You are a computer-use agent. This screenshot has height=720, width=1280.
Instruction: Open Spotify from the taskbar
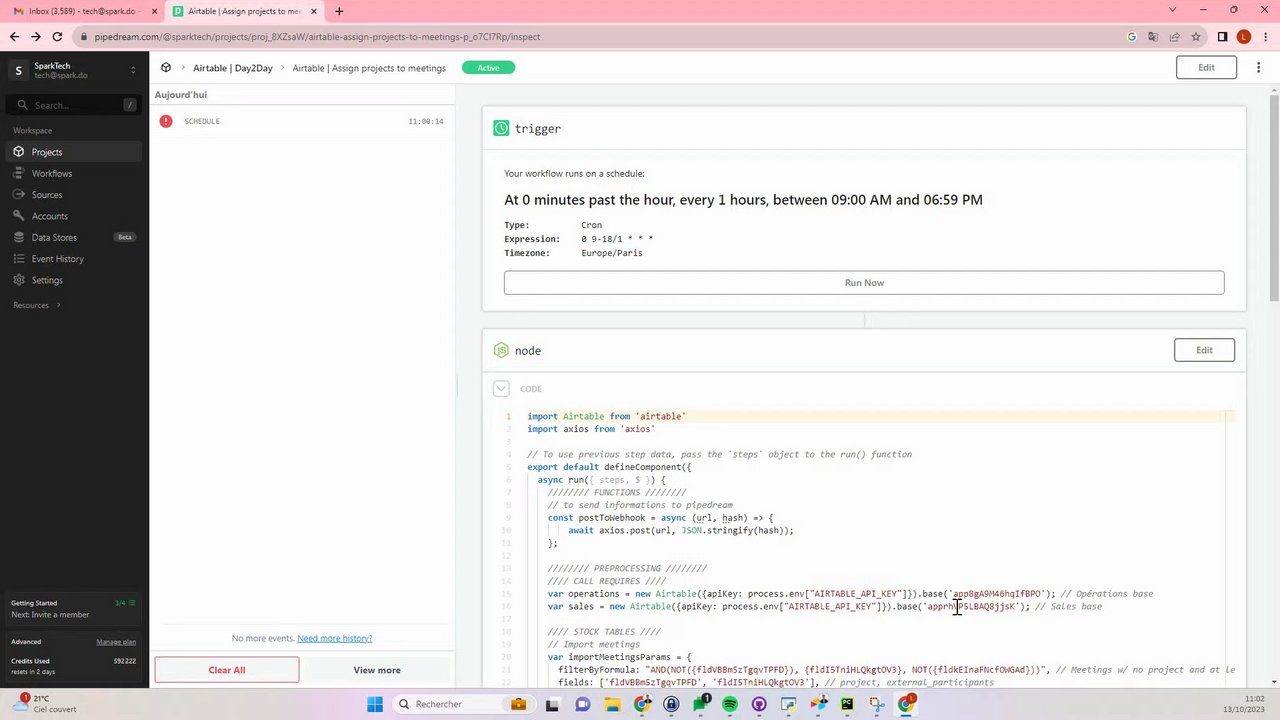click(730, 704)
